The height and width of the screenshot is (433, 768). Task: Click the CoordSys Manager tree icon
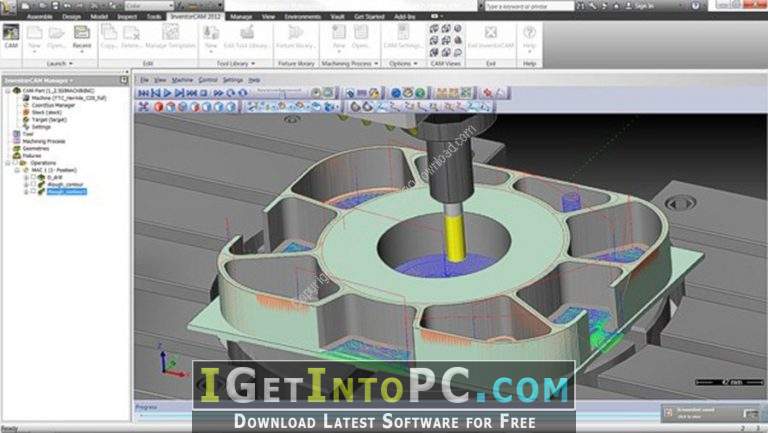26,105
